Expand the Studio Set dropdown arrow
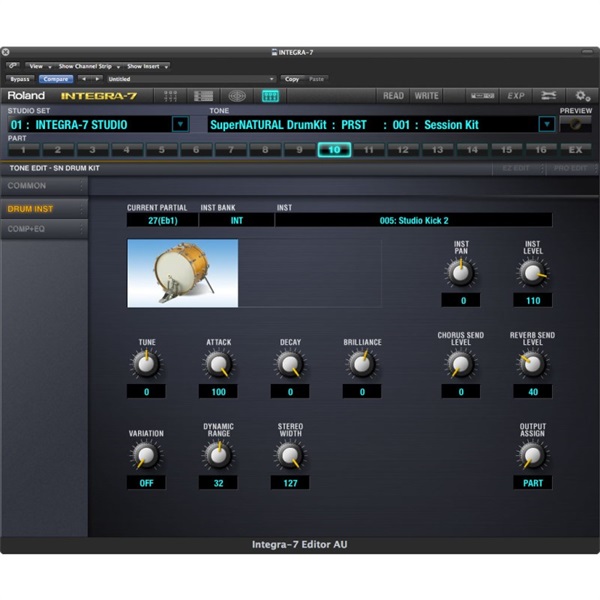Viewport: 600px width, 600px height. 180,124
